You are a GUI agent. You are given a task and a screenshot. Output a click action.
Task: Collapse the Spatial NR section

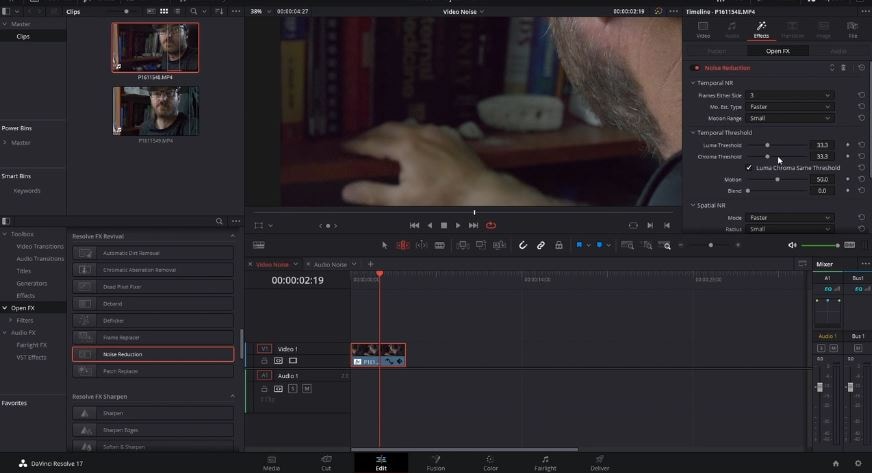(693, 205)
